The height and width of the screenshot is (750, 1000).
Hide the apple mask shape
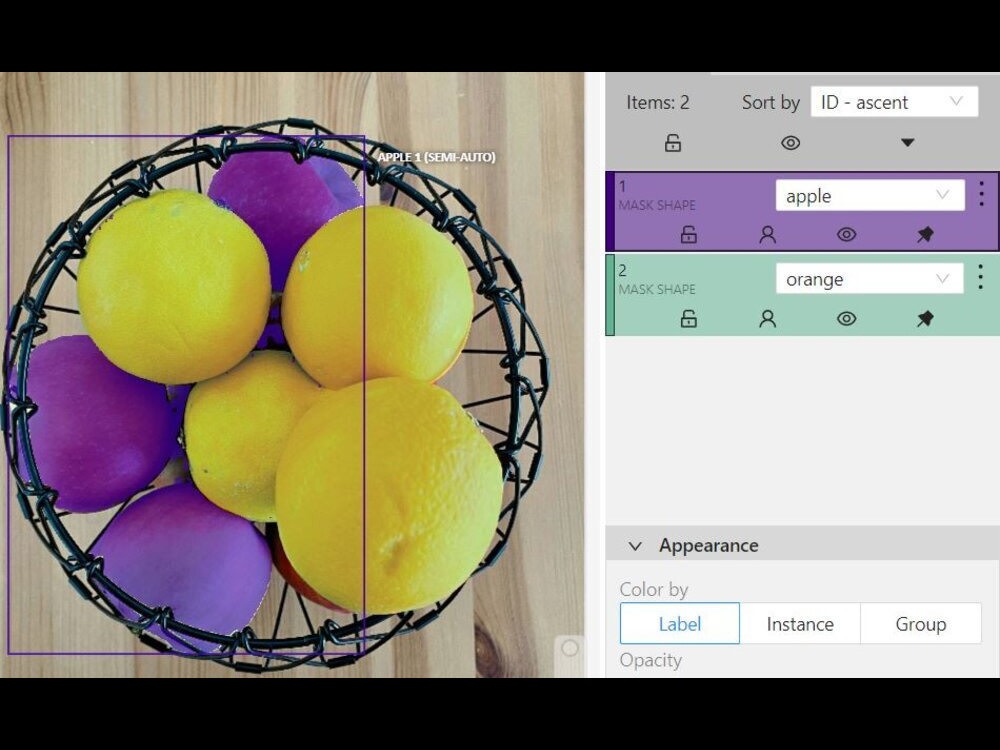pyautogui.click(x=846, y=234)
